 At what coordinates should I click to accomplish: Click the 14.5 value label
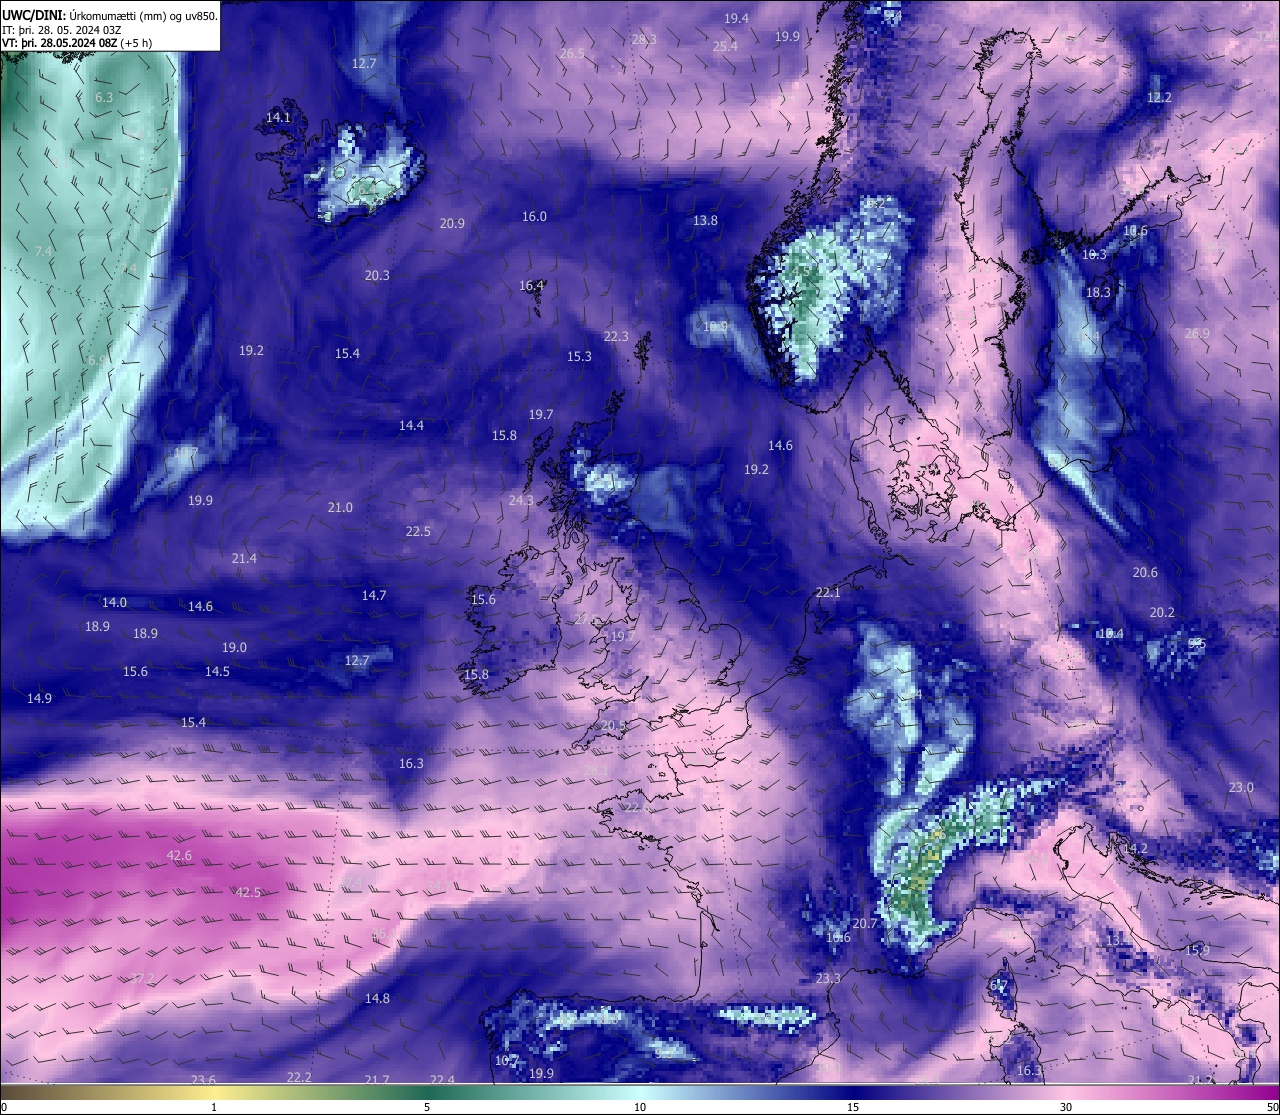click(x=217, y=671)
